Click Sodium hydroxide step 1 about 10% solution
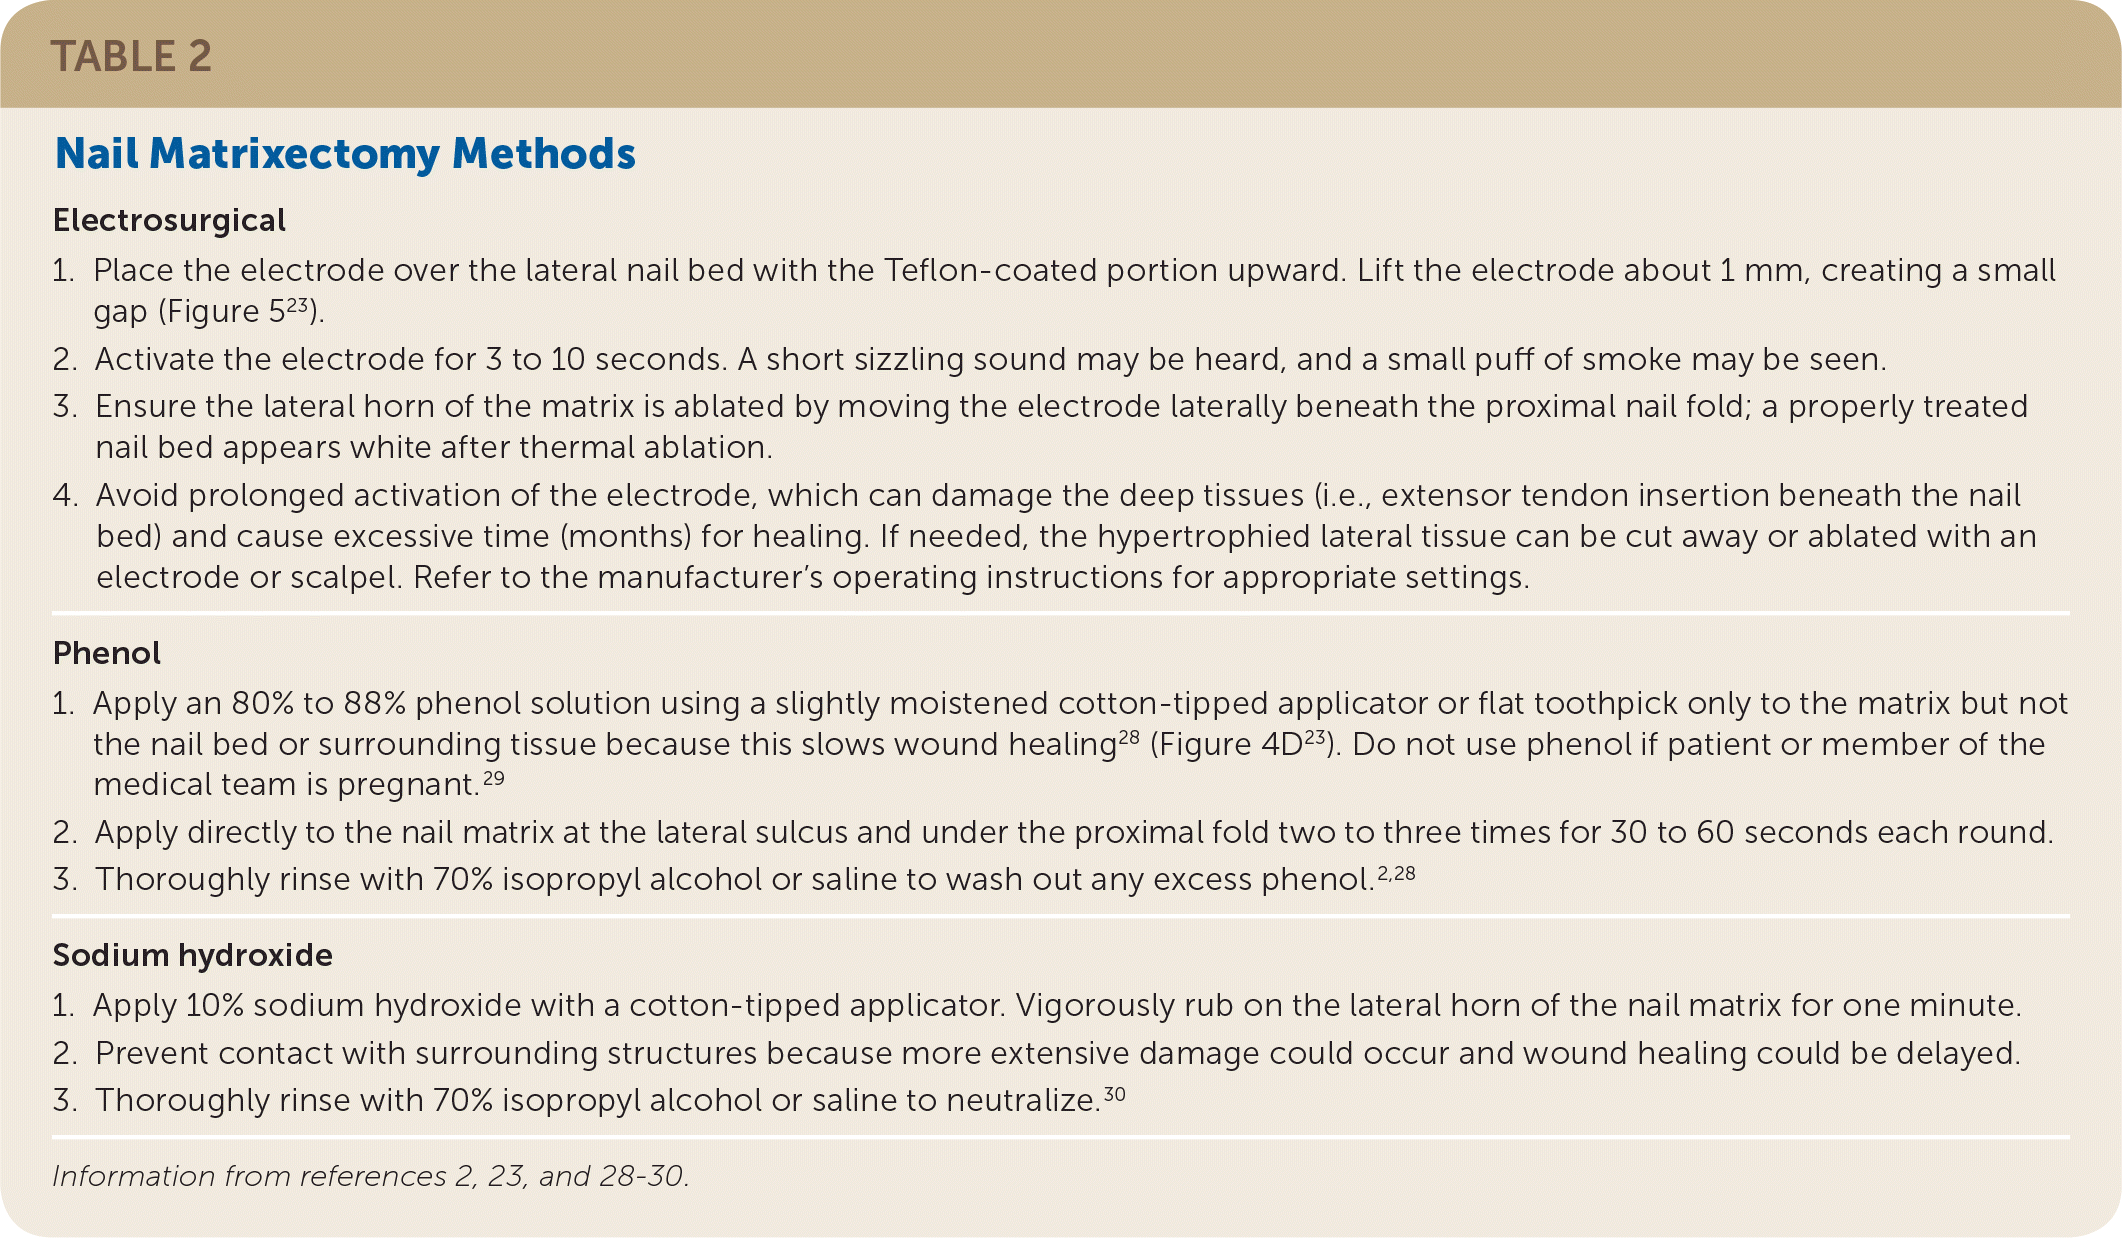This screenshot has height=1238, width=2122. pos(1056,1006)
